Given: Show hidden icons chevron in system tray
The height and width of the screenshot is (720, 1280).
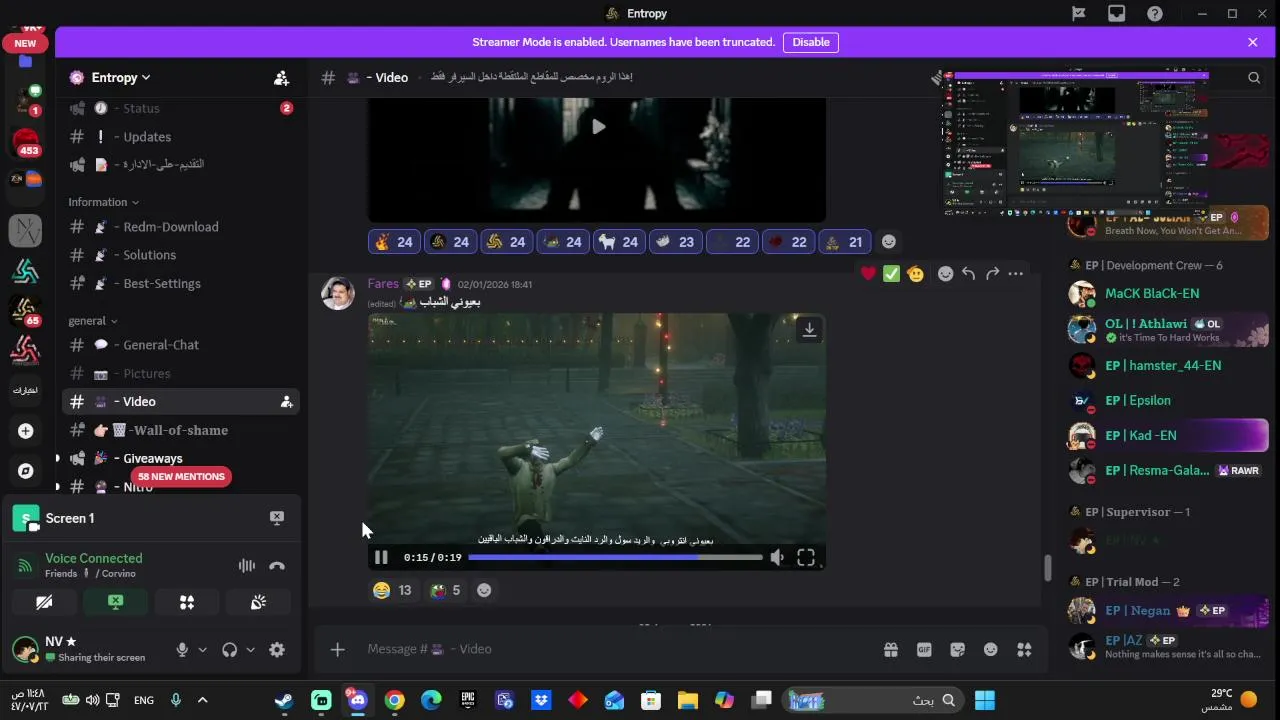Looking at the screenshot, I should click(x=203, y=700).
